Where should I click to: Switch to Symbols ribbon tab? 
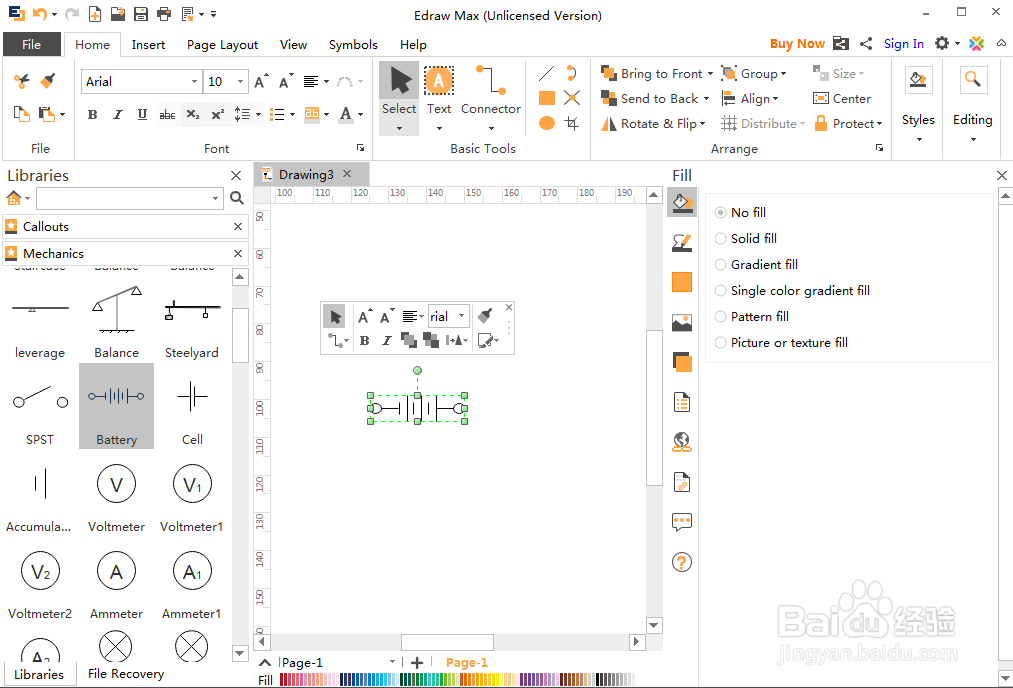point(353,45)
